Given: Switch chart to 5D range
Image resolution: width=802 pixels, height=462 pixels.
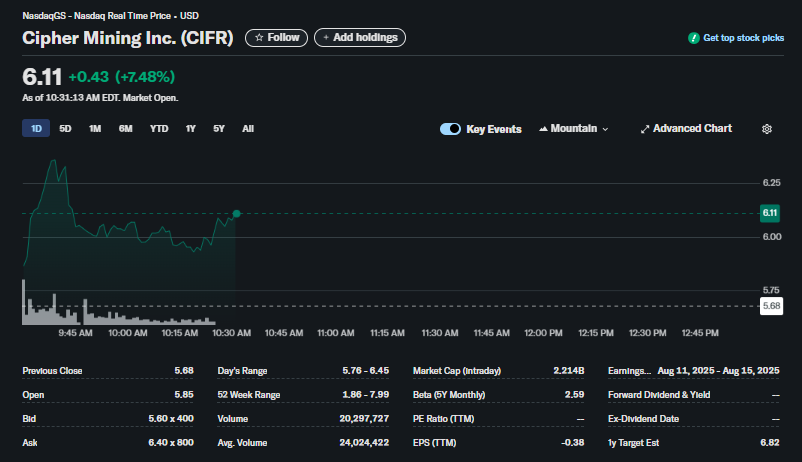Looking at the screenshot, I should (x=65, y=128).
